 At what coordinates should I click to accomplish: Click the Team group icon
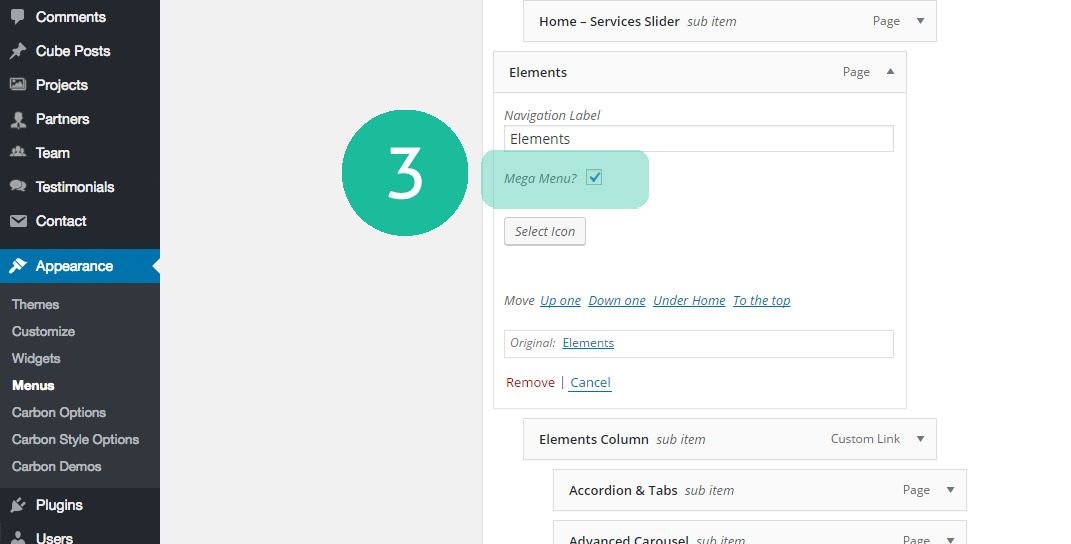(18, 153)
